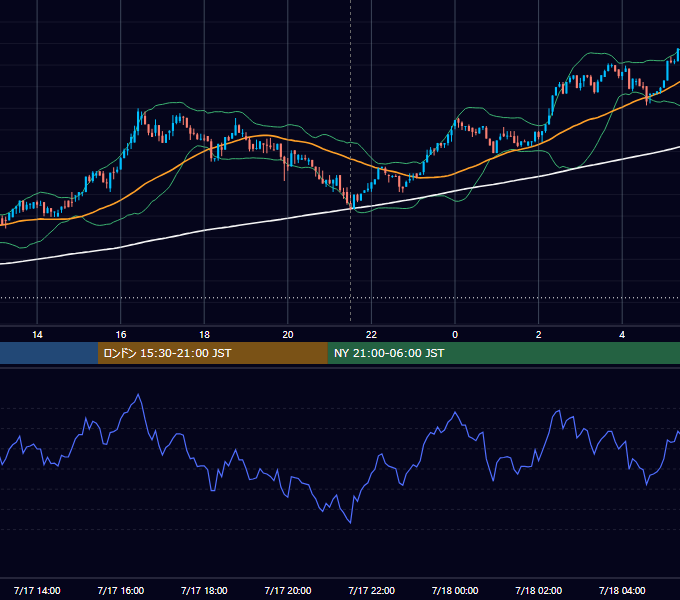Click the hour label 22 on price chart axis
The image size is (680, 600).
pyautogui.click(x=371, y=335)
